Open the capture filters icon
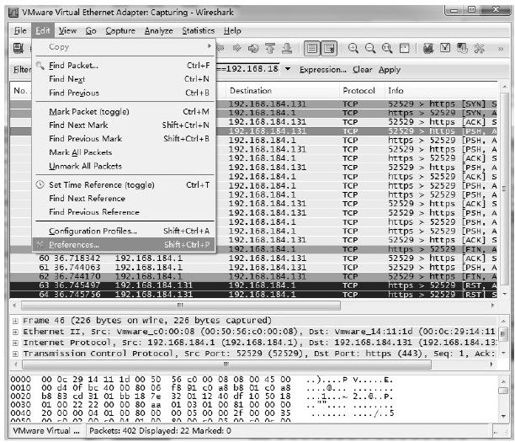This screenshot has width=515, height=442. [x=428, y=49]
